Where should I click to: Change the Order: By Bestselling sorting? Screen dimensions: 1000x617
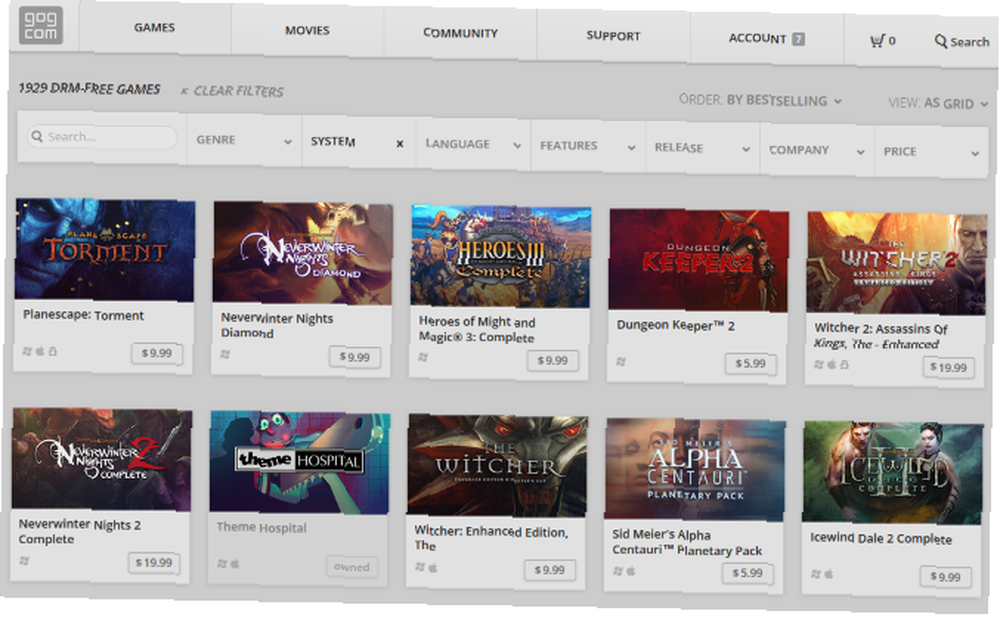click(x=760, y=100)
